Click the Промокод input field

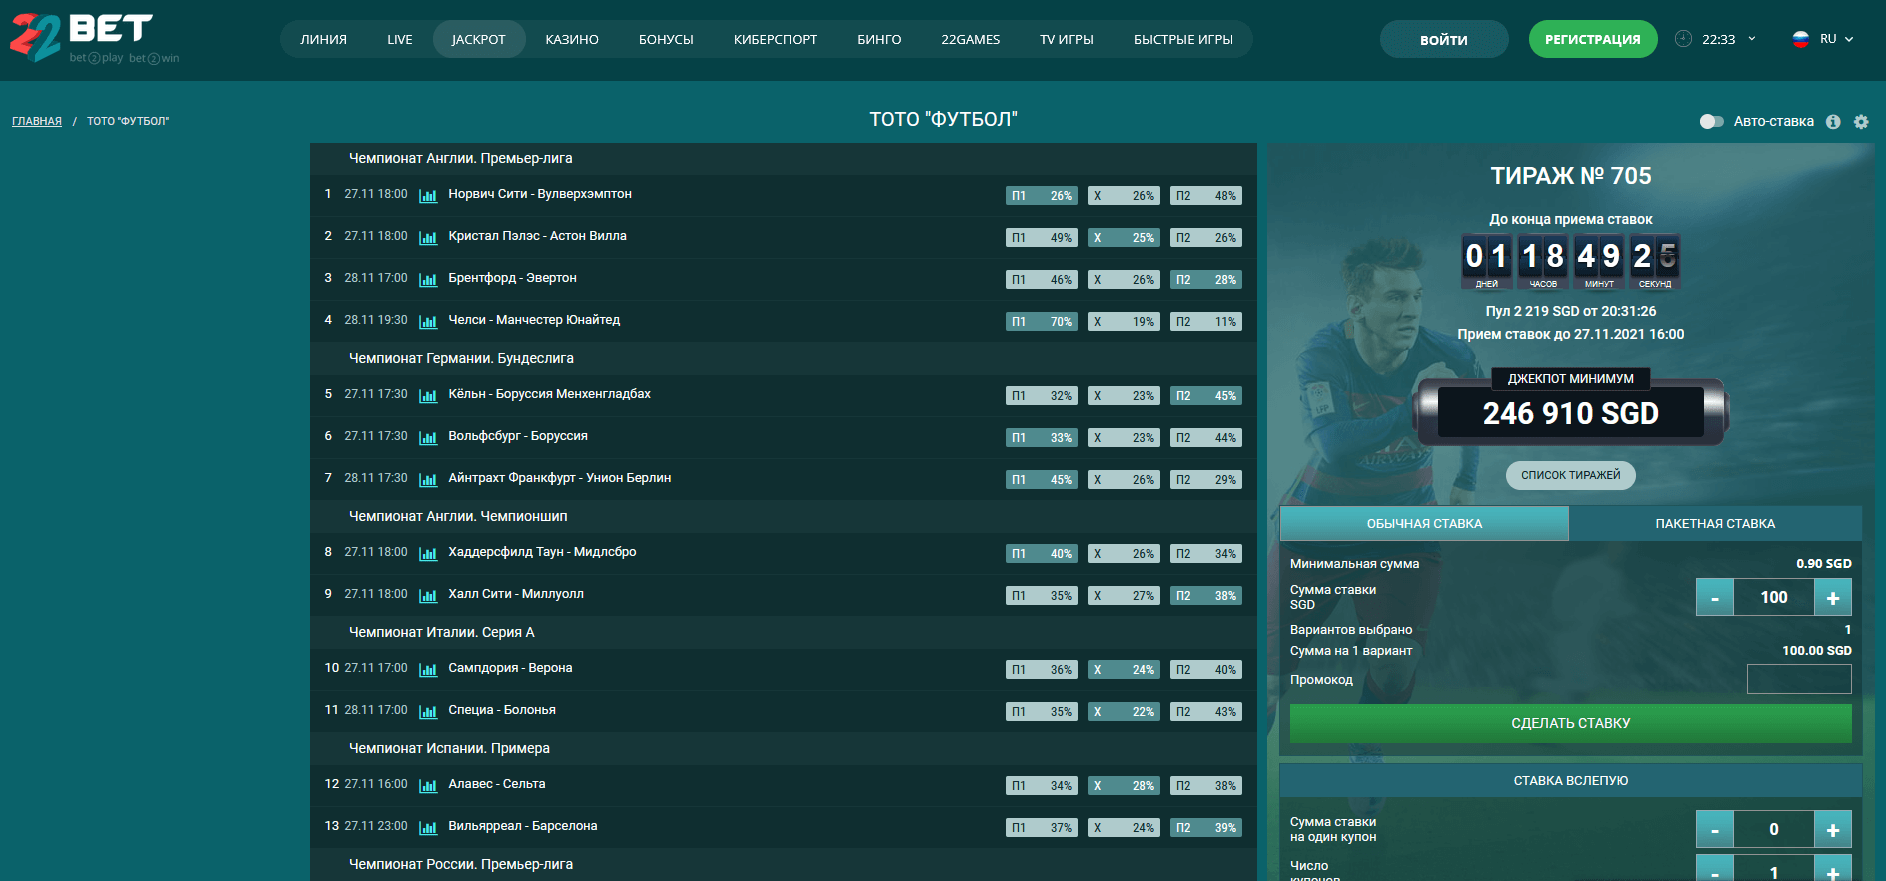click(x=1799, y=679)
